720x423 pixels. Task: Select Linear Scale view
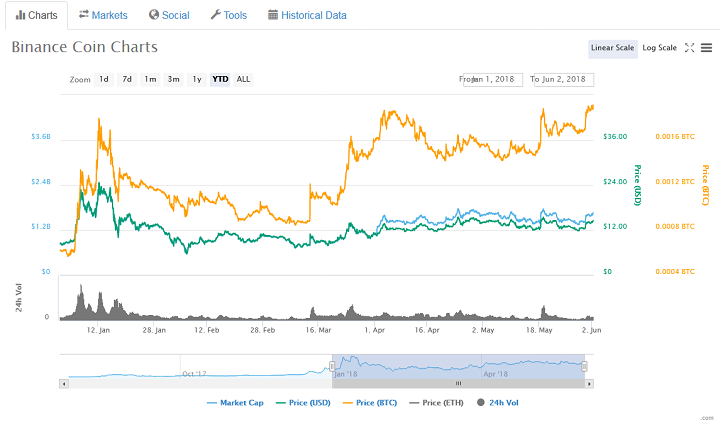(x=612, y=48)
